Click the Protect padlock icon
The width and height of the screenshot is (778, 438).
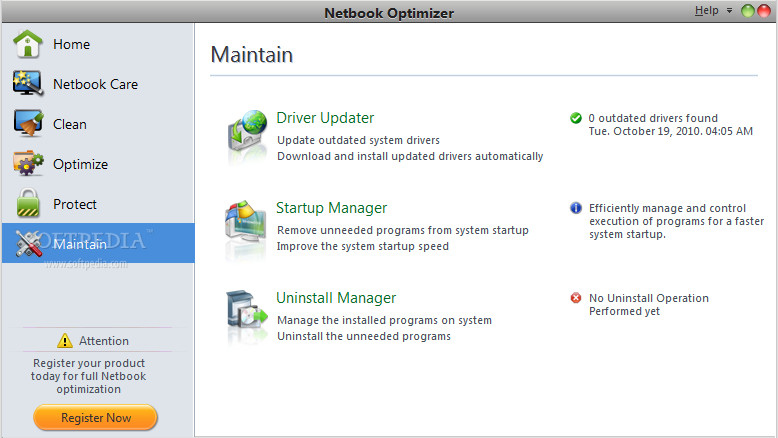click(28, 203)
